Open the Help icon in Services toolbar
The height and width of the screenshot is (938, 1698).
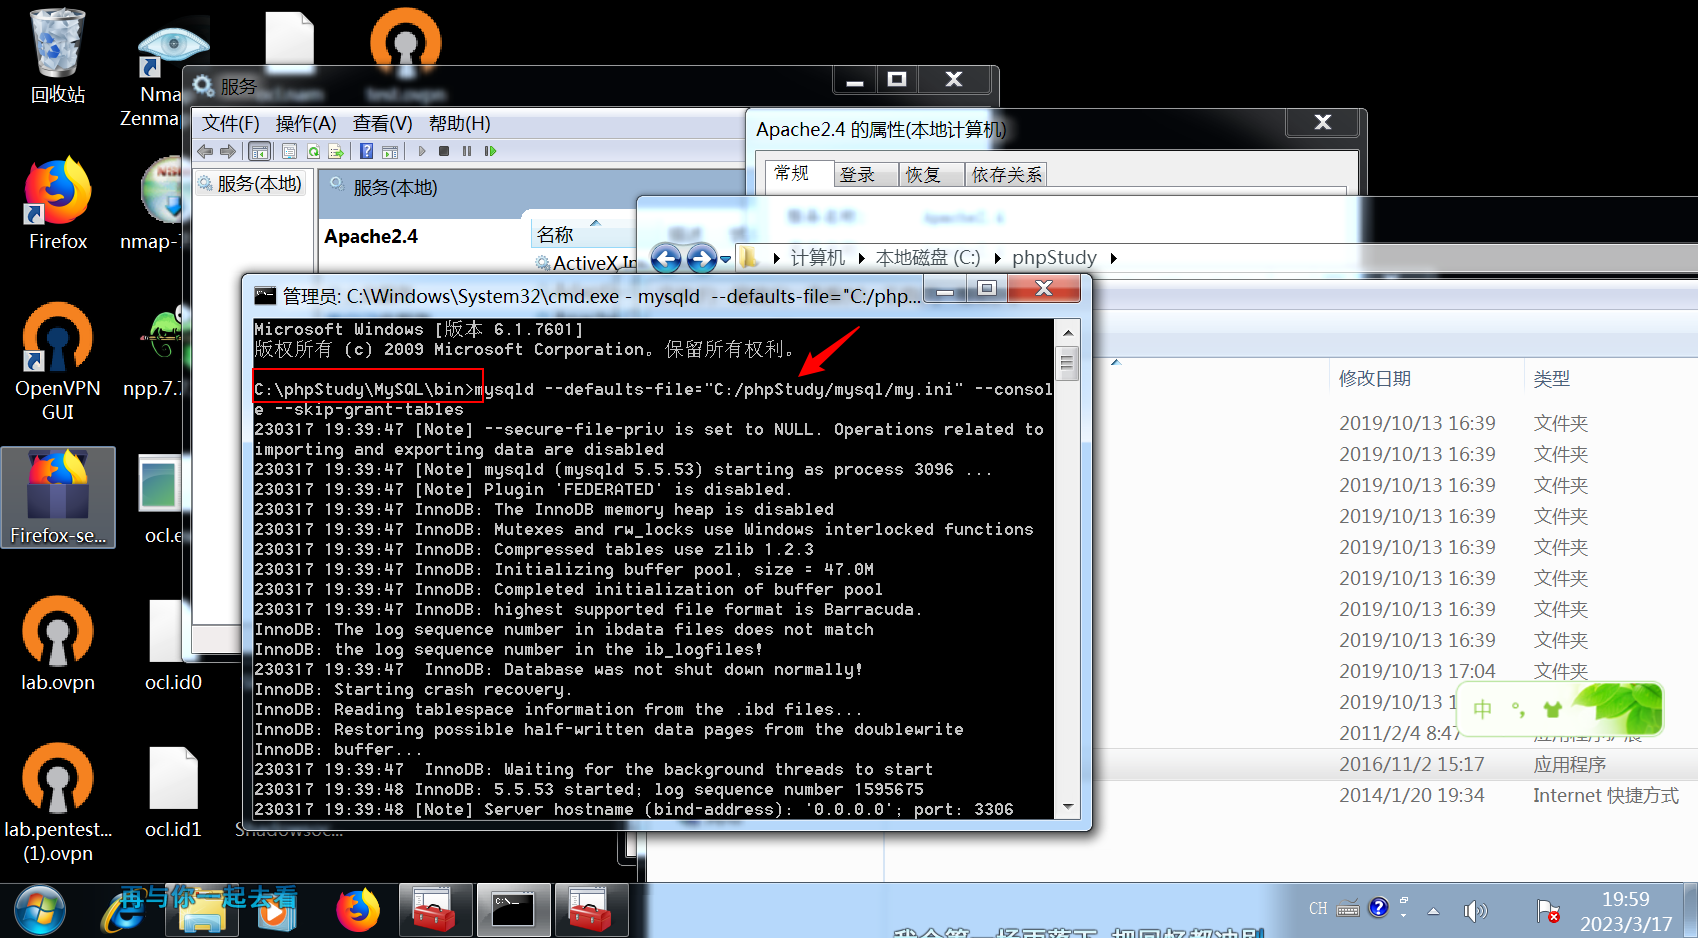click(366, 151)
